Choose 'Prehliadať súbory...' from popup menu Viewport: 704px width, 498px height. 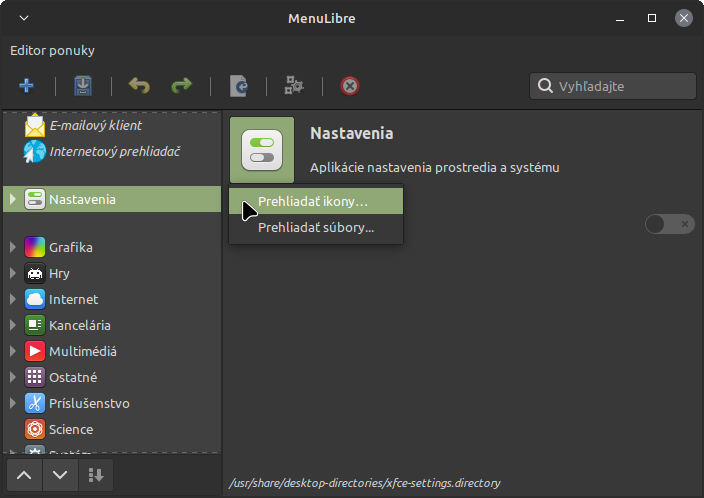(x=316, y=227)
